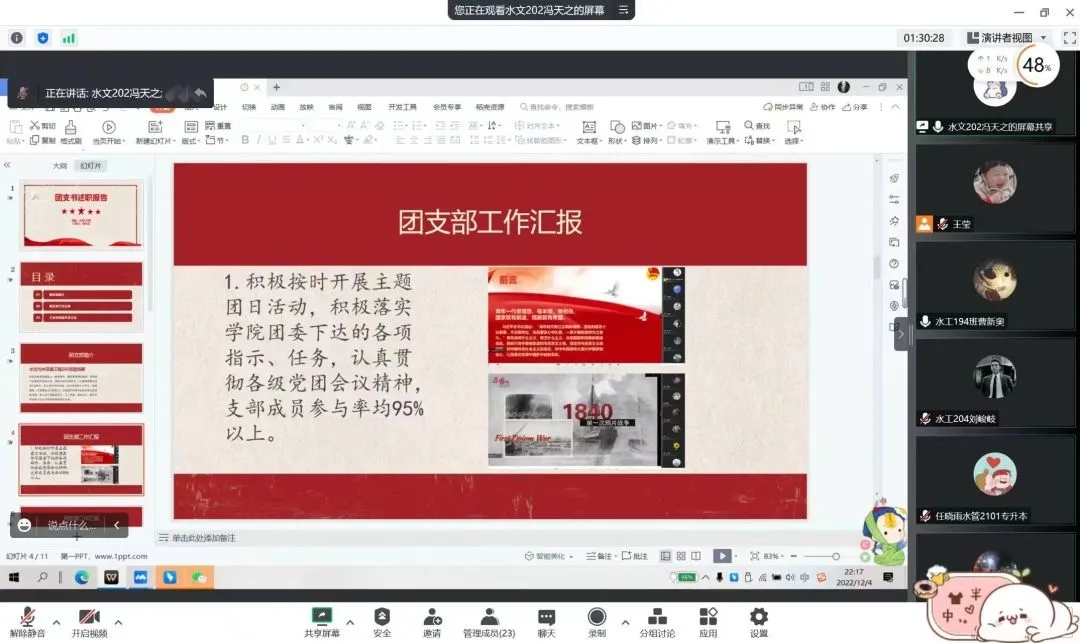Open 分组讨论 breakout rooms
Viewport: 1080px width, 643px height.
657,622
